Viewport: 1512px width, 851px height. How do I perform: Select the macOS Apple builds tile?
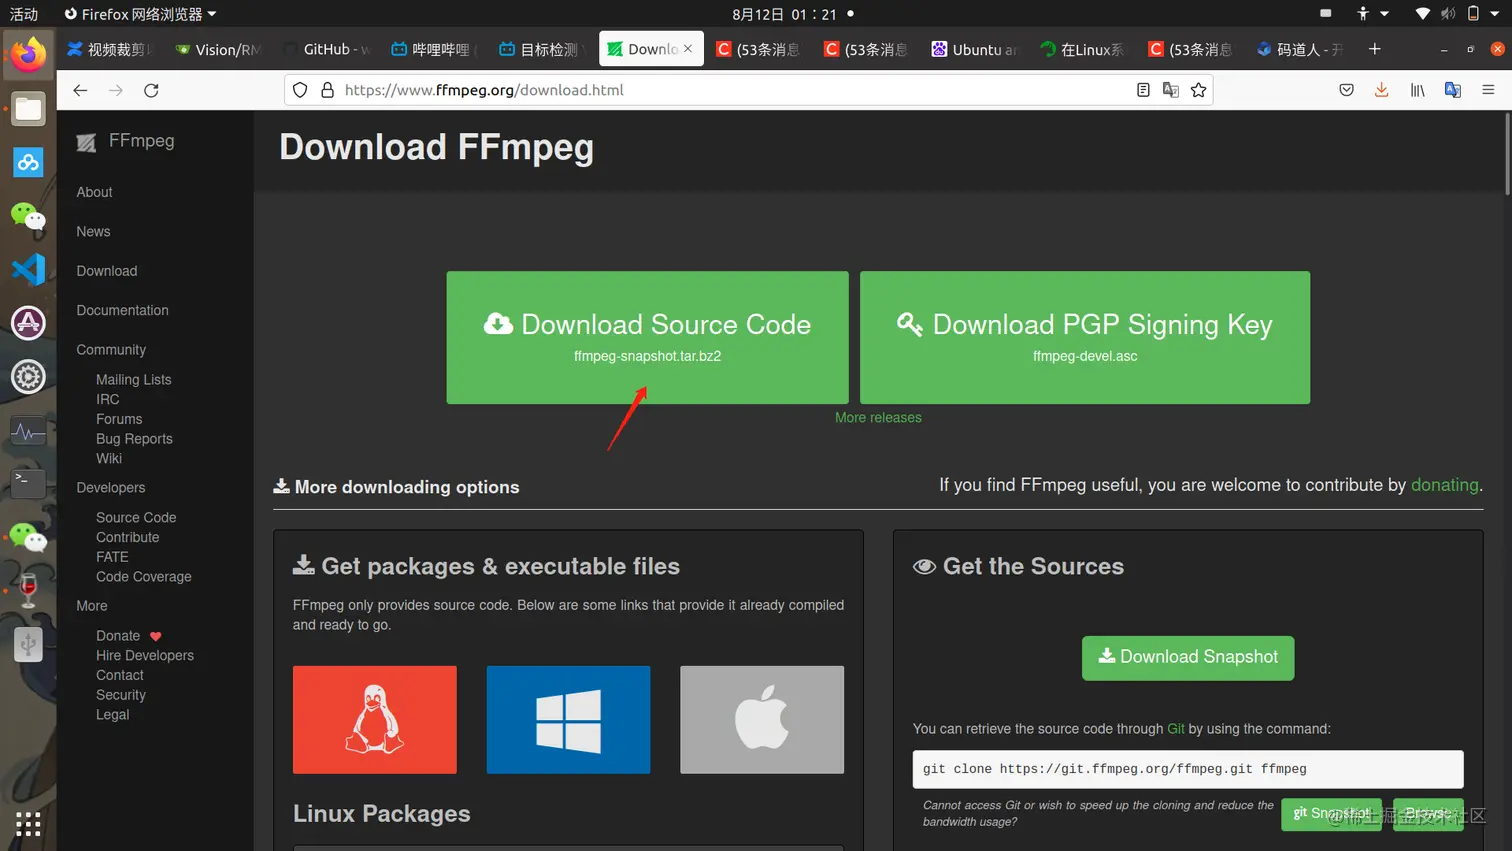pyautogui.click(x=762, y=720)
